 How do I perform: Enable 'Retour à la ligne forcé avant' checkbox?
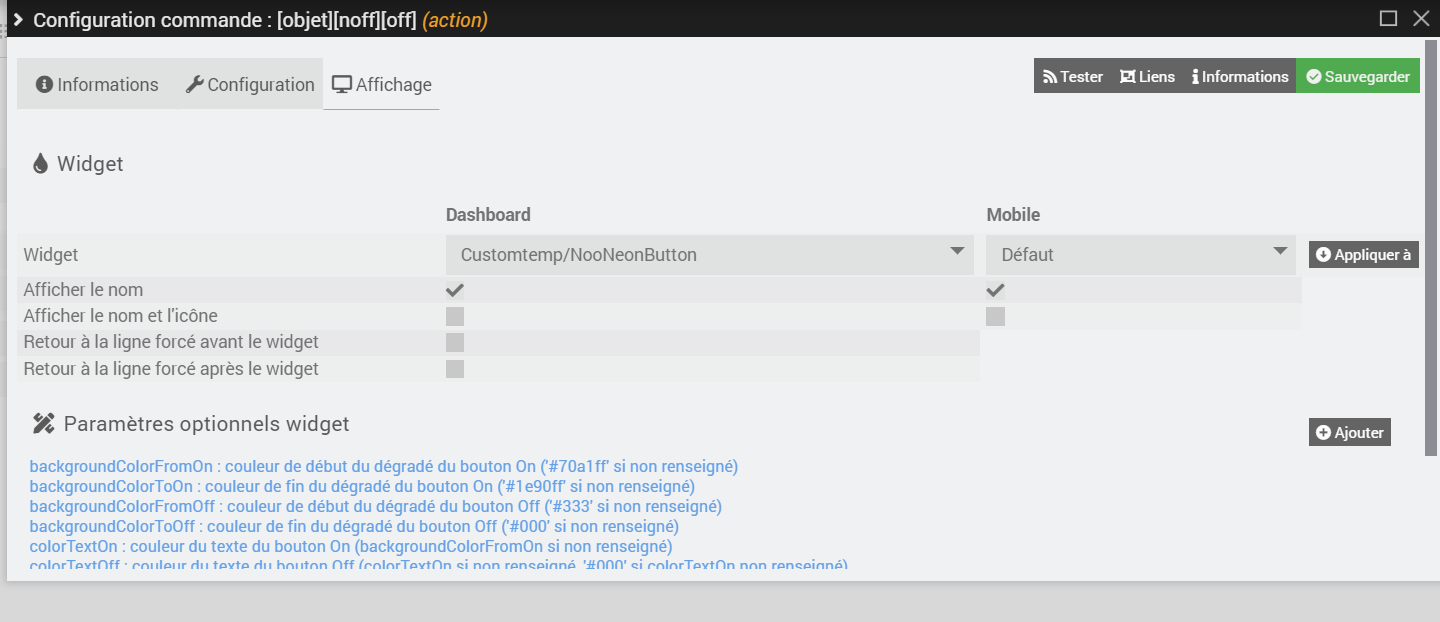[x=455, y=342]
